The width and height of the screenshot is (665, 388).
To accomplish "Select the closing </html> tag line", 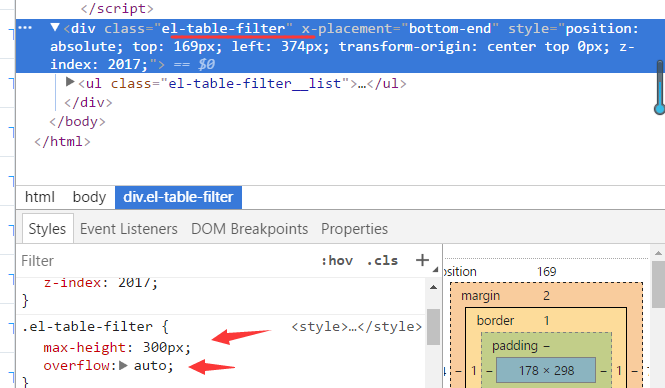I will click(62, 142).
